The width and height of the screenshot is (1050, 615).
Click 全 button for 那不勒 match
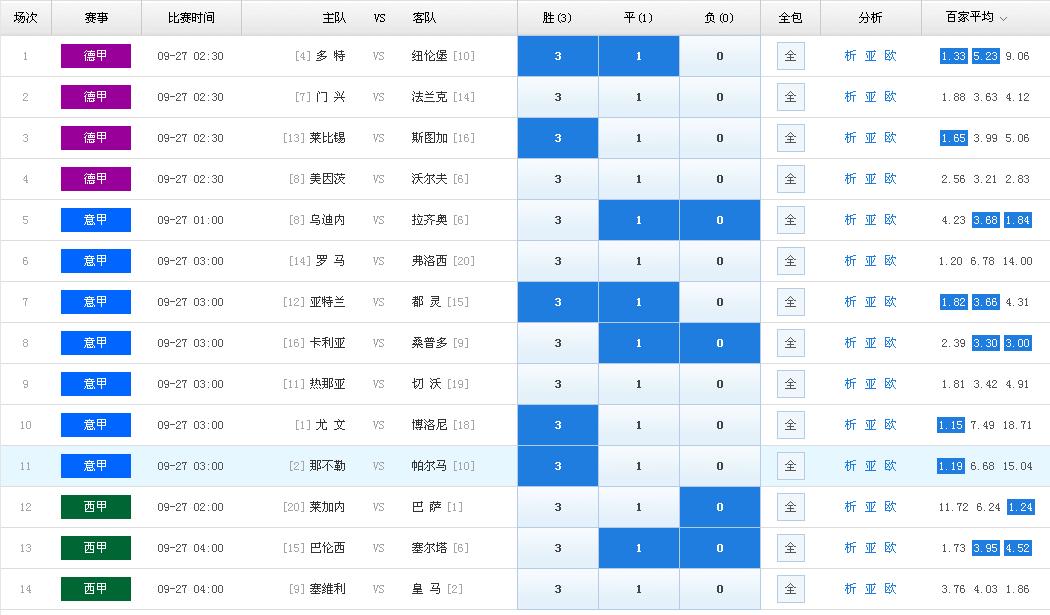pos(790,466)
